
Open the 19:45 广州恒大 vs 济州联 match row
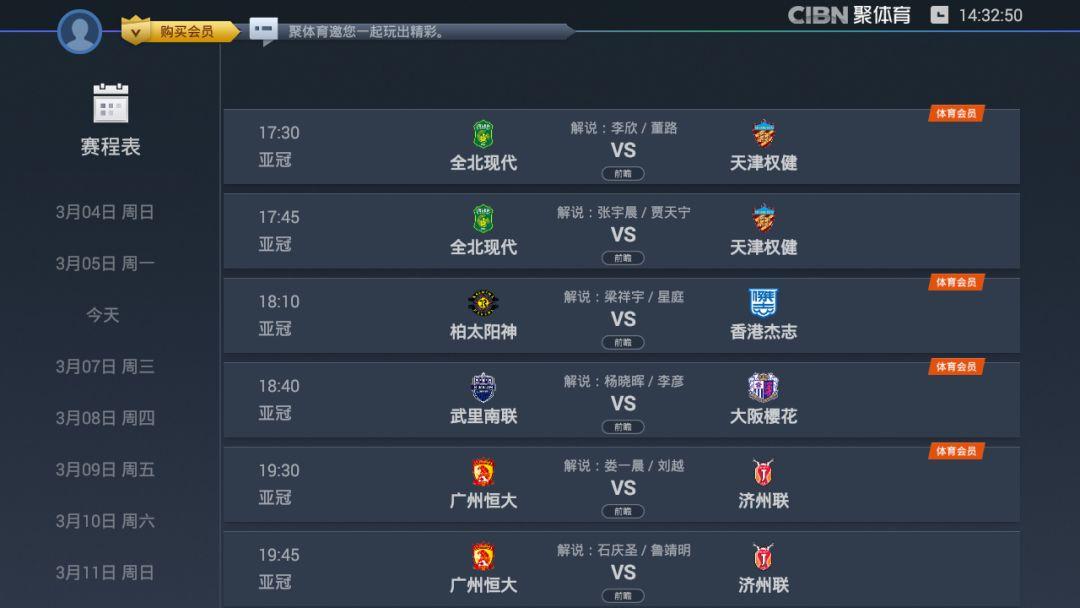tap(621, 569)
